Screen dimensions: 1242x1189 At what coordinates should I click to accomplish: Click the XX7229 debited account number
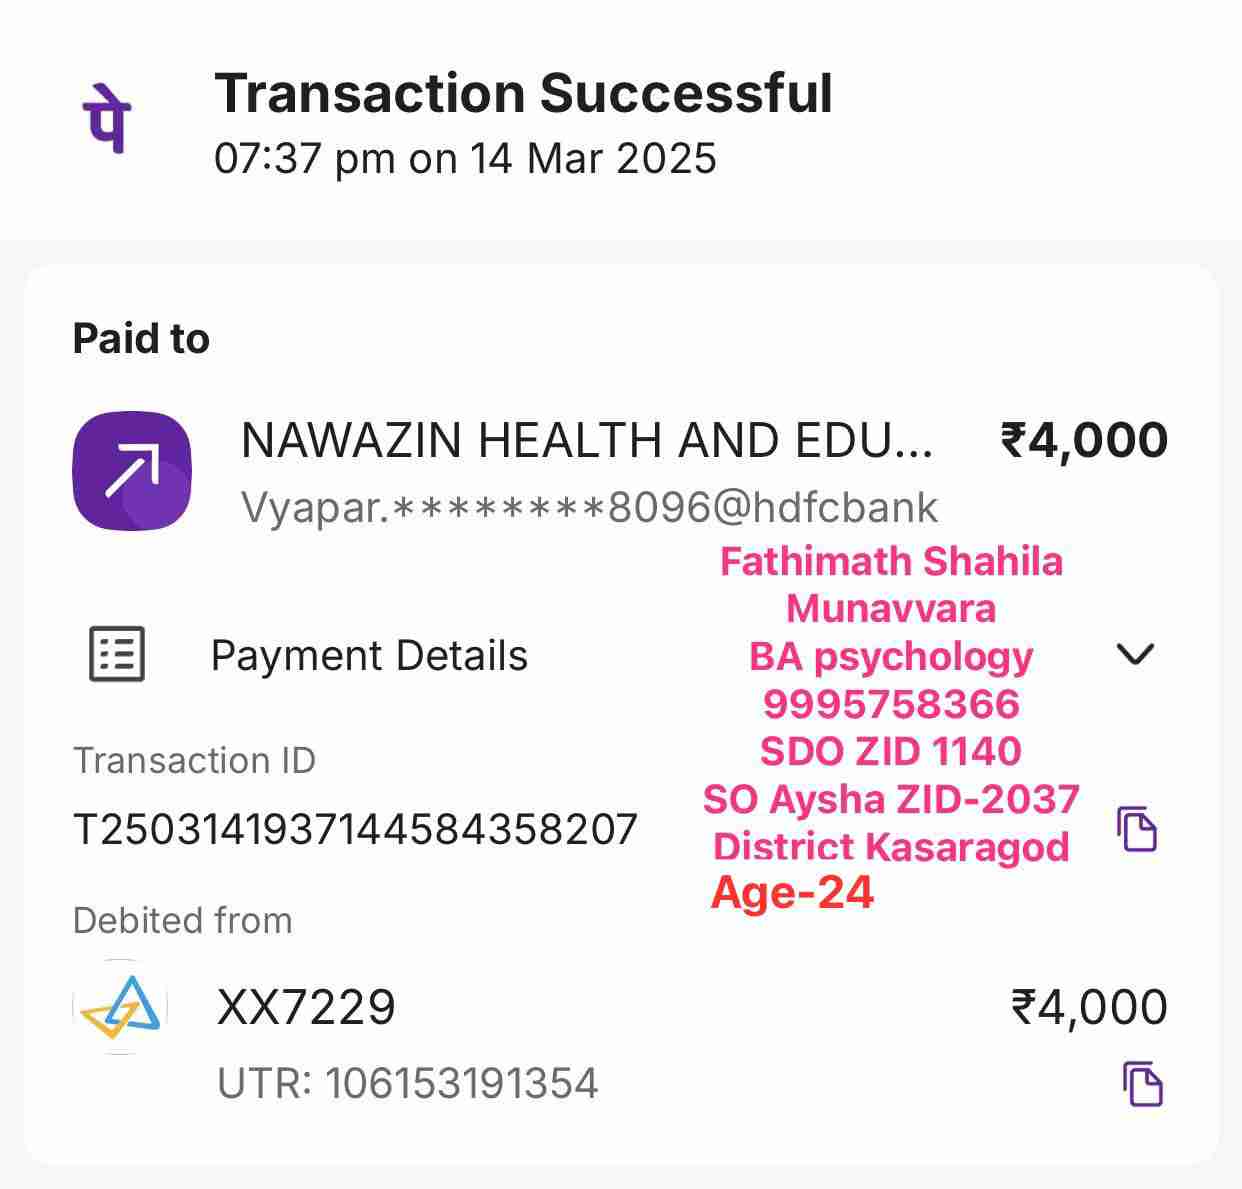306,1007
